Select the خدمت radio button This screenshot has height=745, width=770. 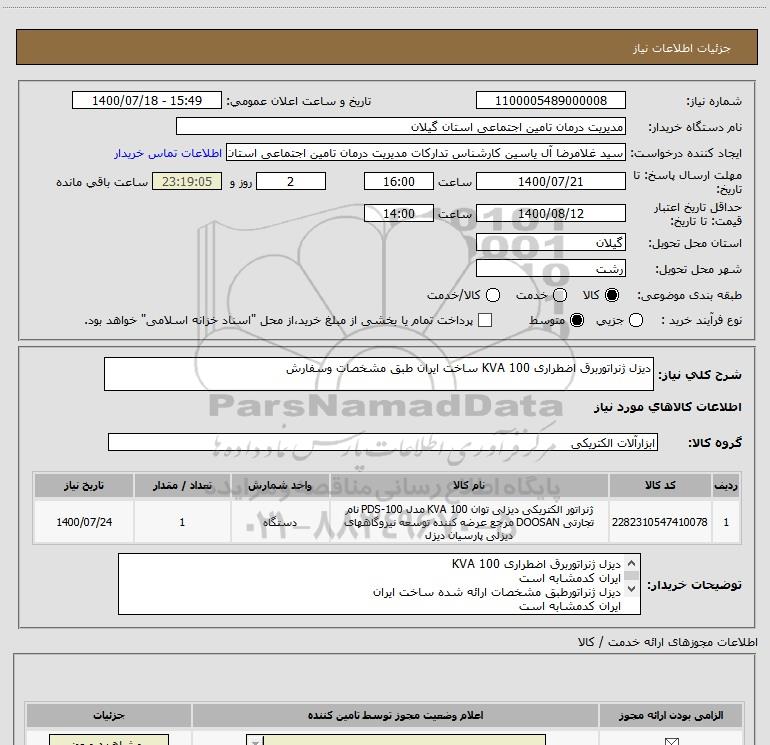pyautogui.click(x=560, y=295)
